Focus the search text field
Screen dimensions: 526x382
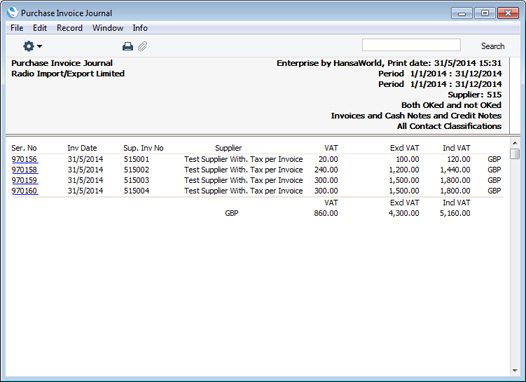point(411,45)
